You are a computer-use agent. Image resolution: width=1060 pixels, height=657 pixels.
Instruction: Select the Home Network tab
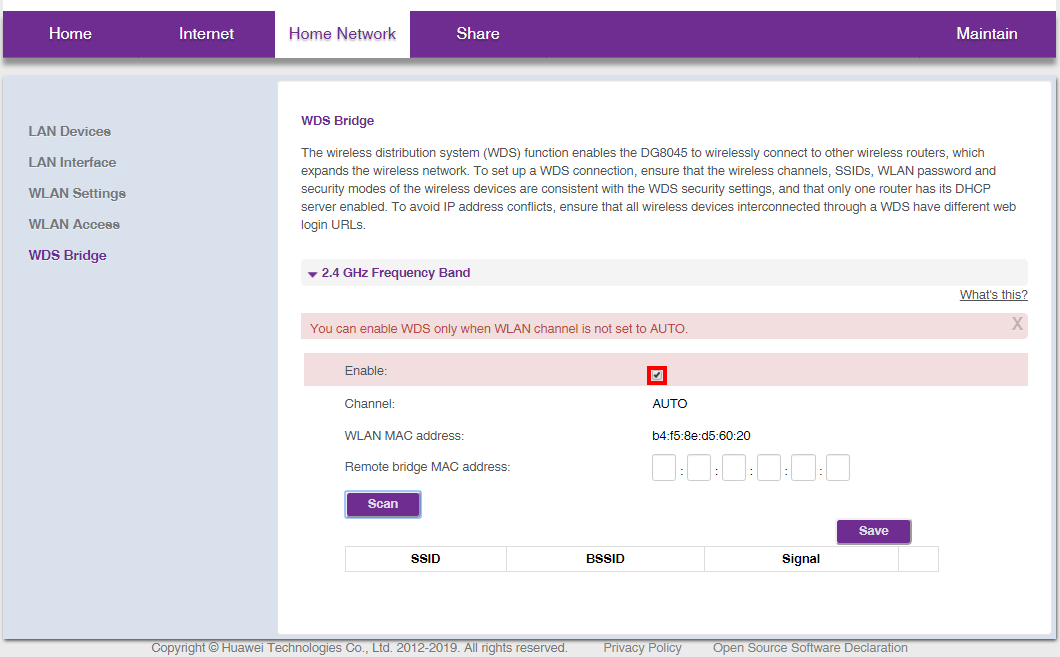click(x=342, y=33)
